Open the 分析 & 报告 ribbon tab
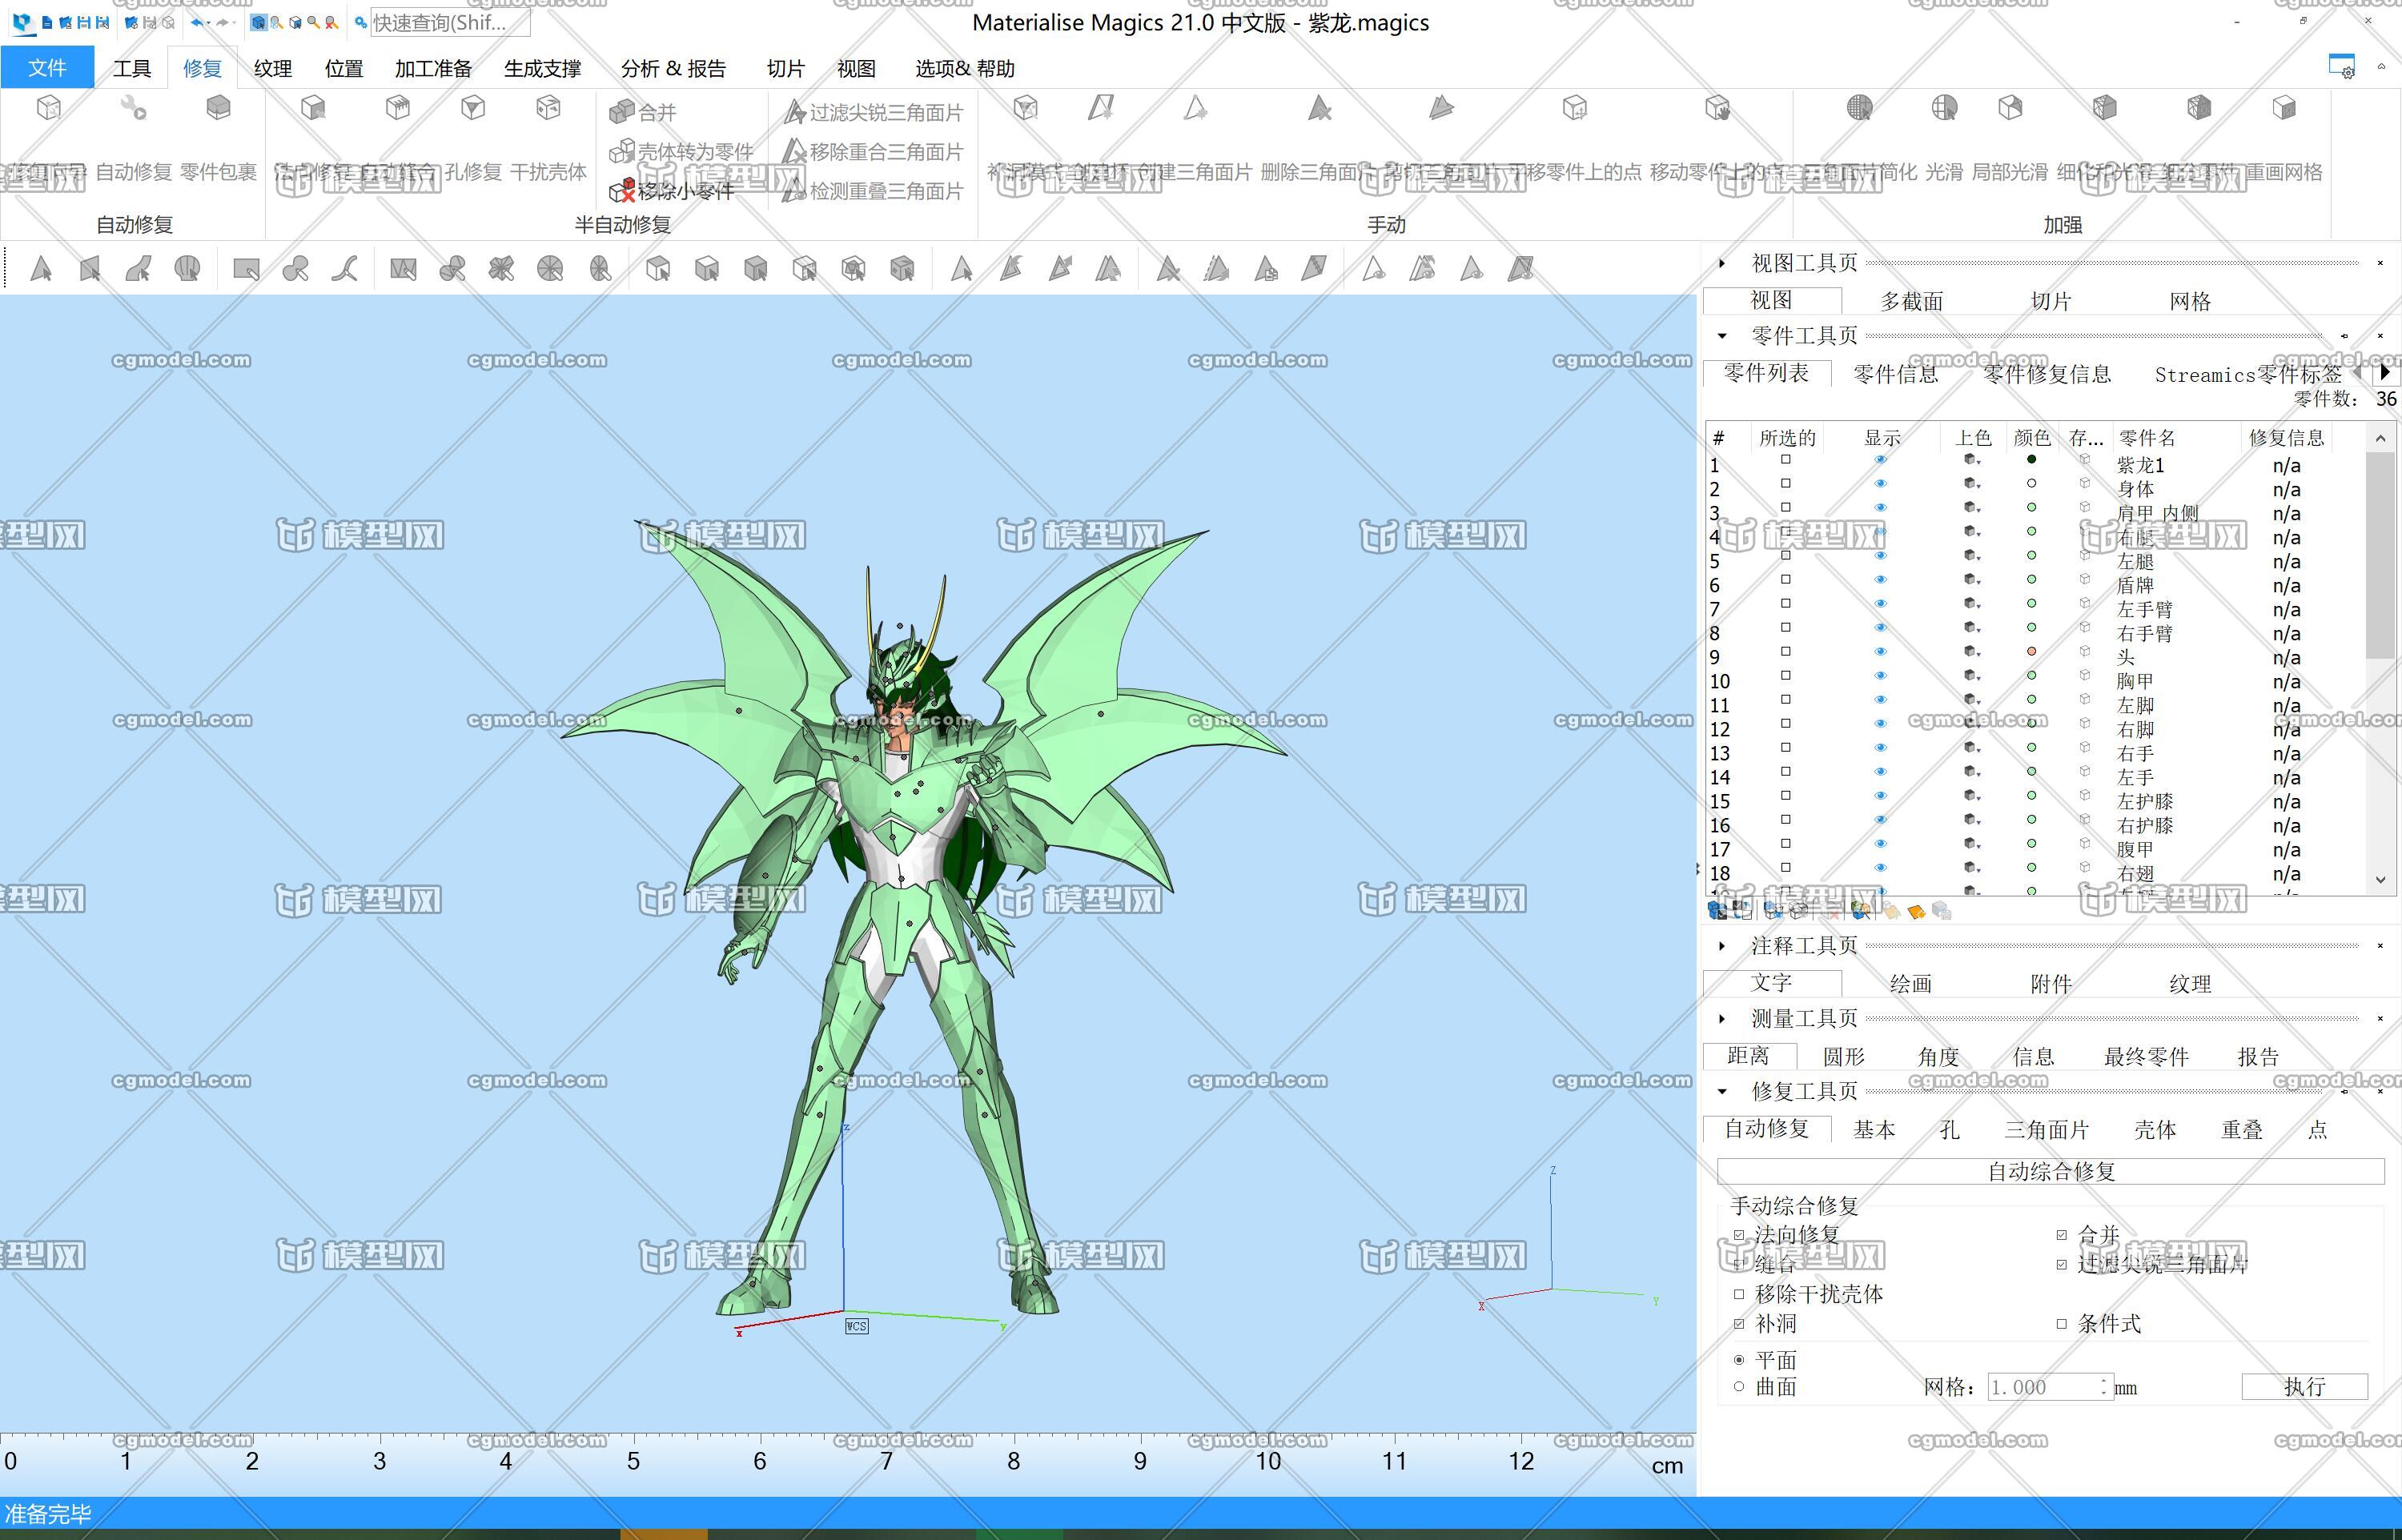Screen dimensions: 2402x1540 (673, 68)
